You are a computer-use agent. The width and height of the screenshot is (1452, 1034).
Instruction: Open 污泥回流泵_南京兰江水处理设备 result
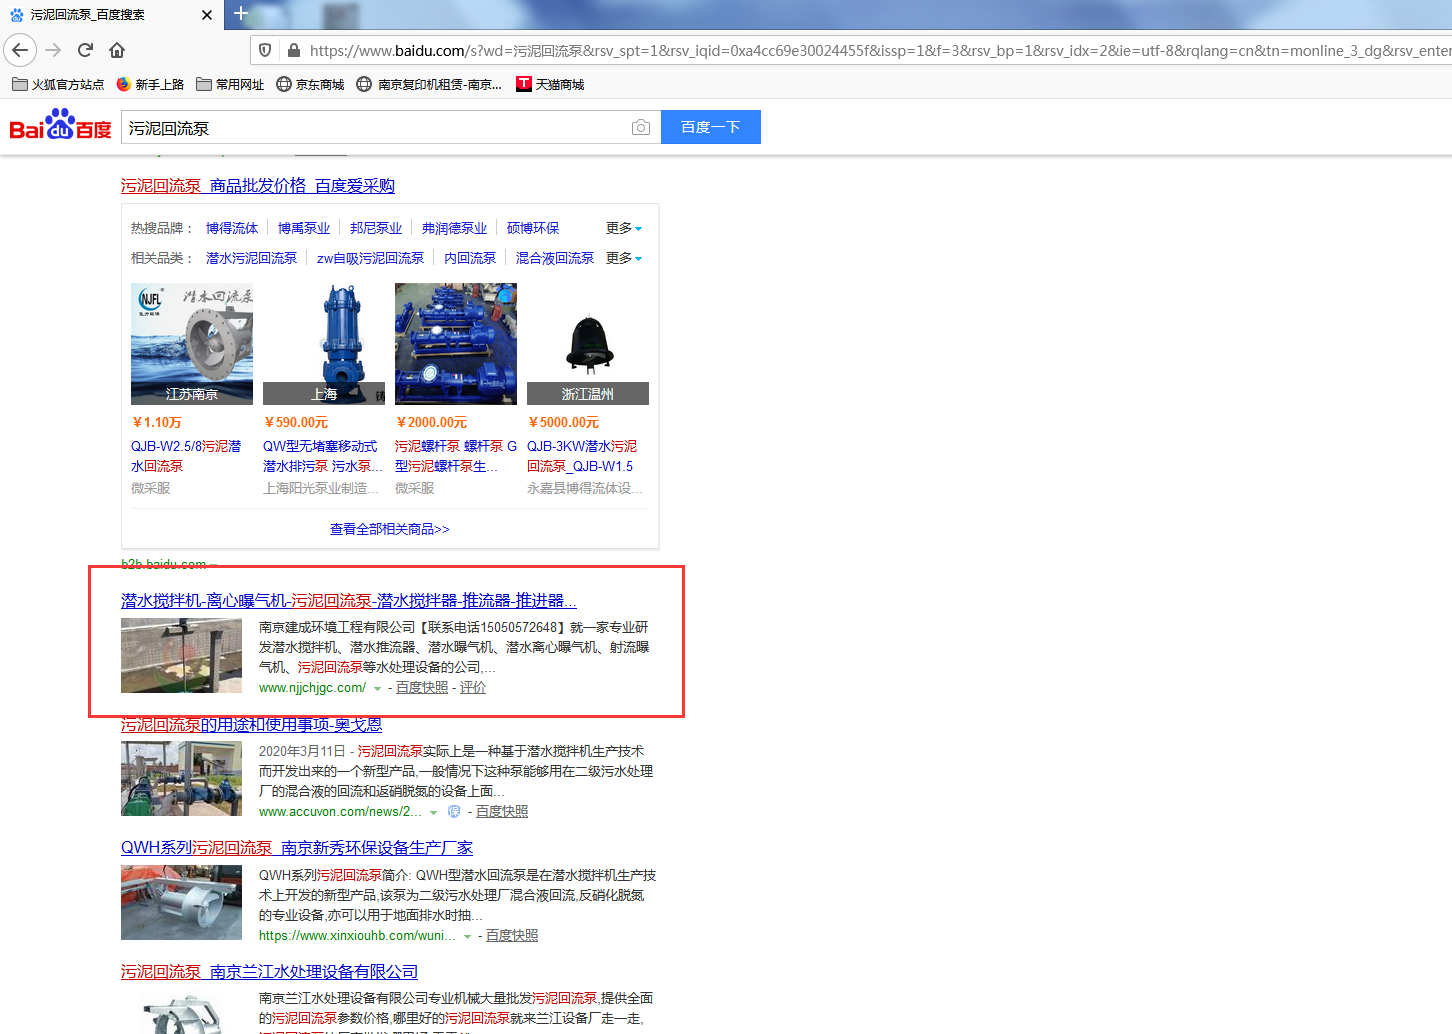coord(269,972)
